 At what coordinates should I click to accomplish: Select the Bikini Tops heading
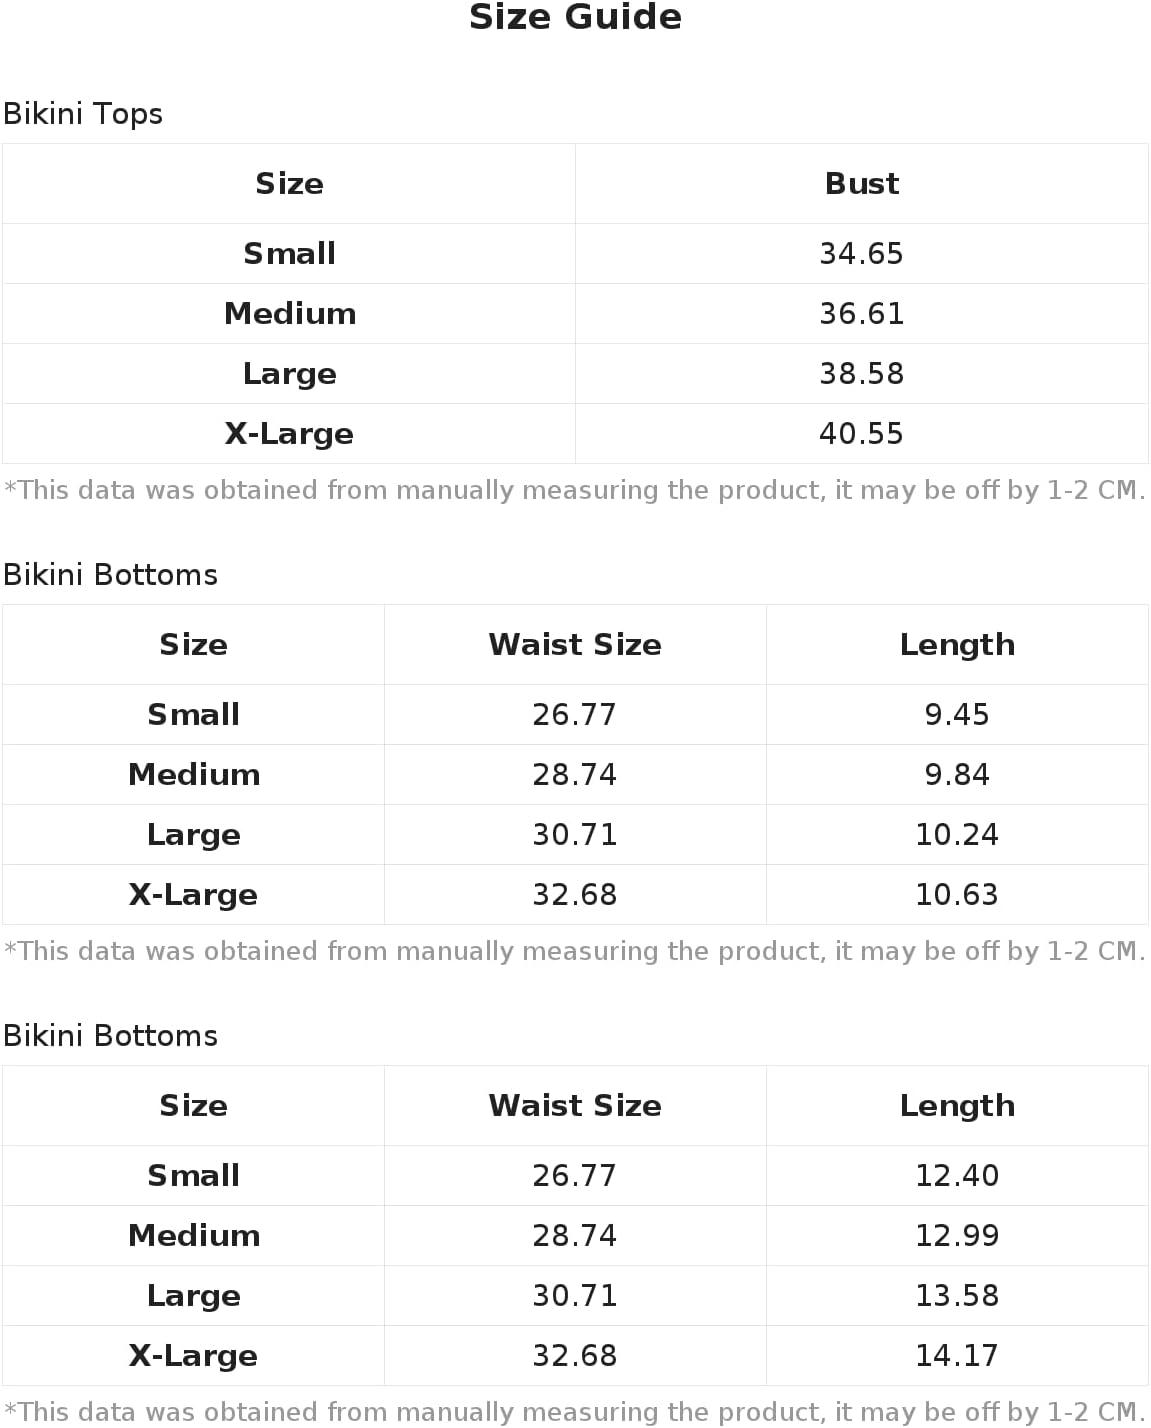(83, 114)
